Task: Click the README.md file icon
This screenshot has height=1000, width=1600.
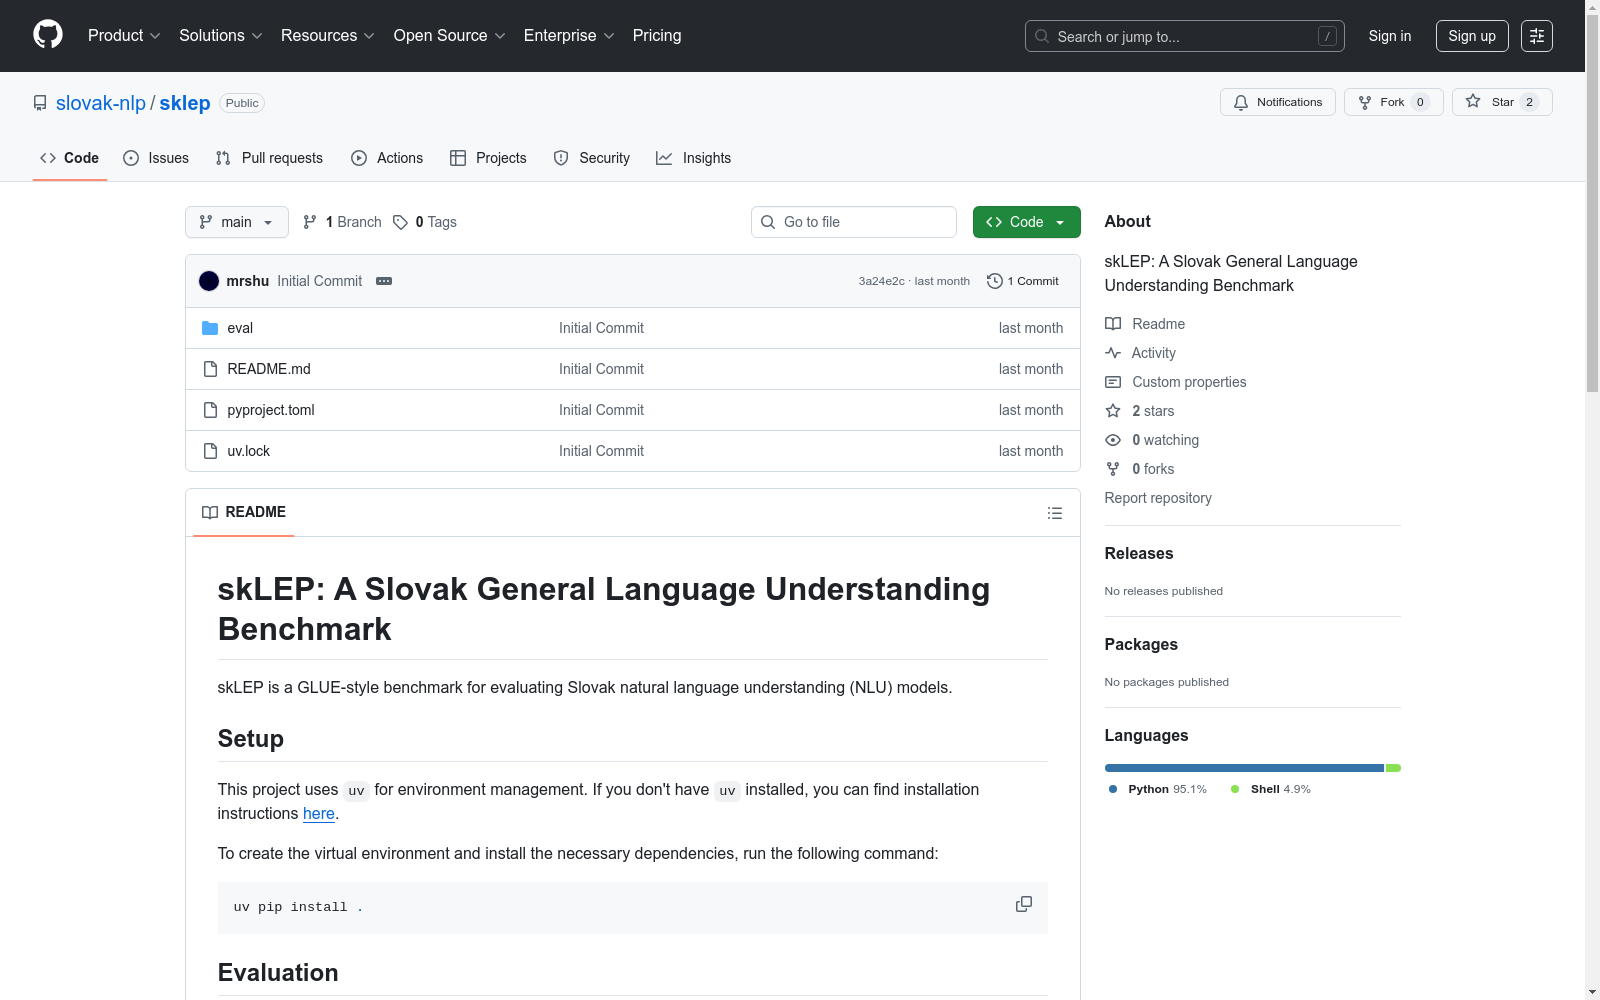Action: pos(210,369)
